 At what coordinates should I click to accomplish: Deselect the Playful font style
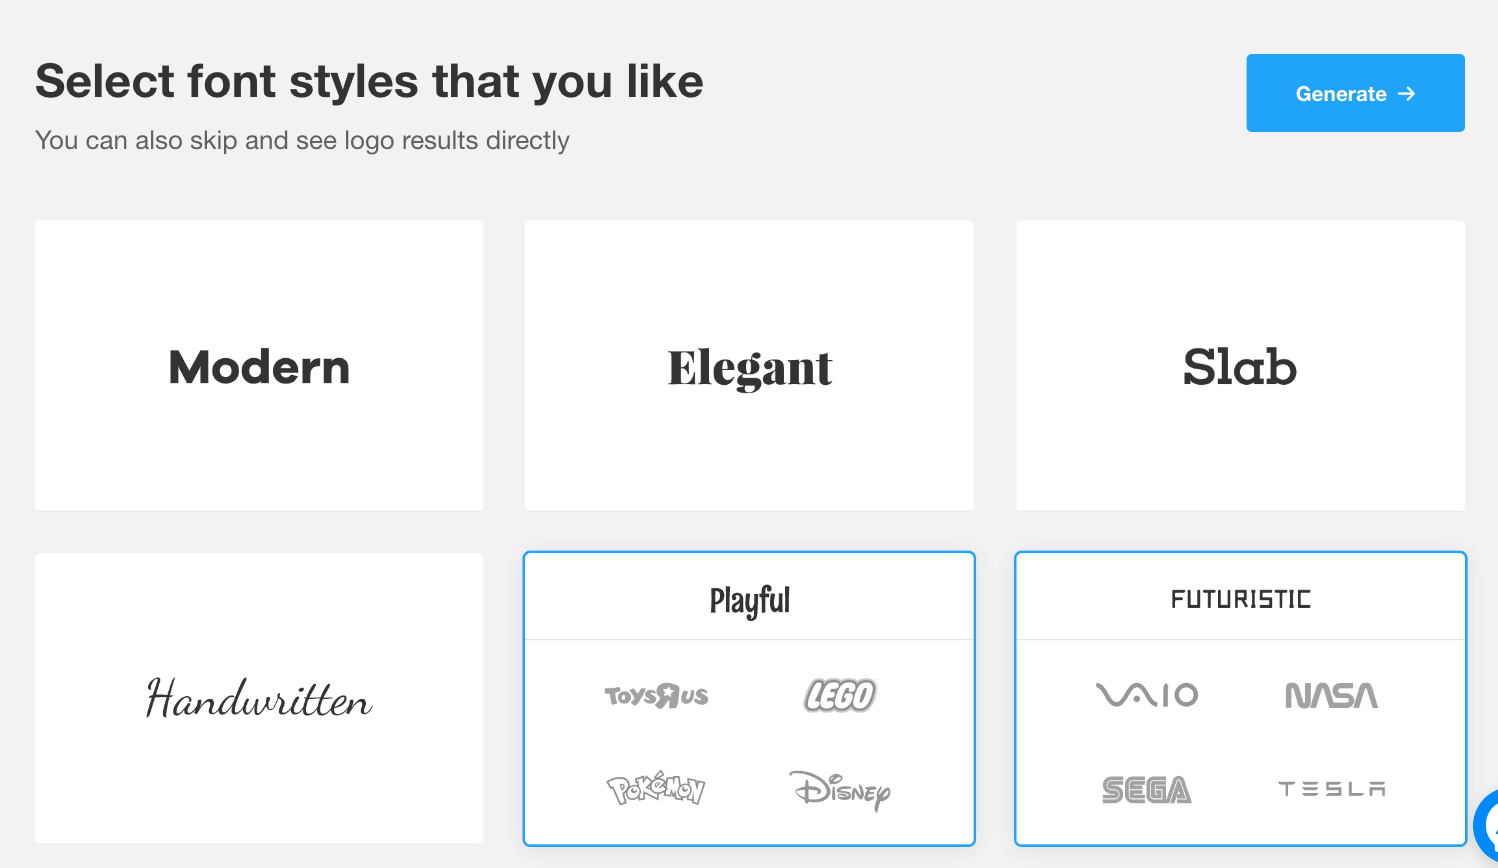tap(749, 600)
